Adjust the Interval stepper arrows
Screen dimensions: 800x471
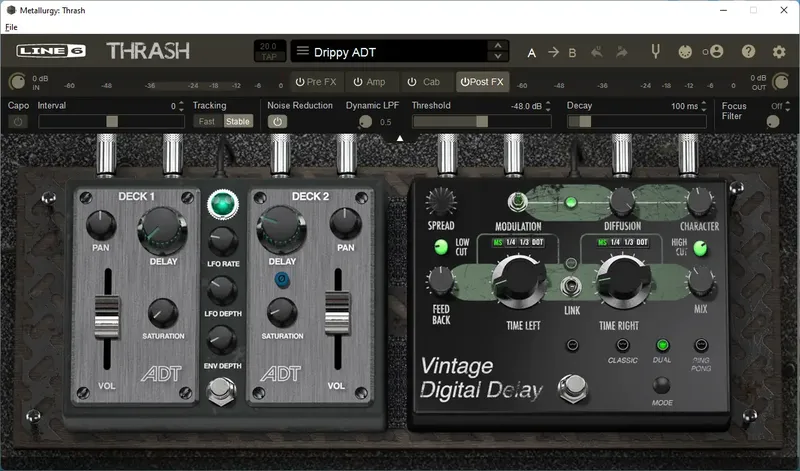[x=181, y=106]
